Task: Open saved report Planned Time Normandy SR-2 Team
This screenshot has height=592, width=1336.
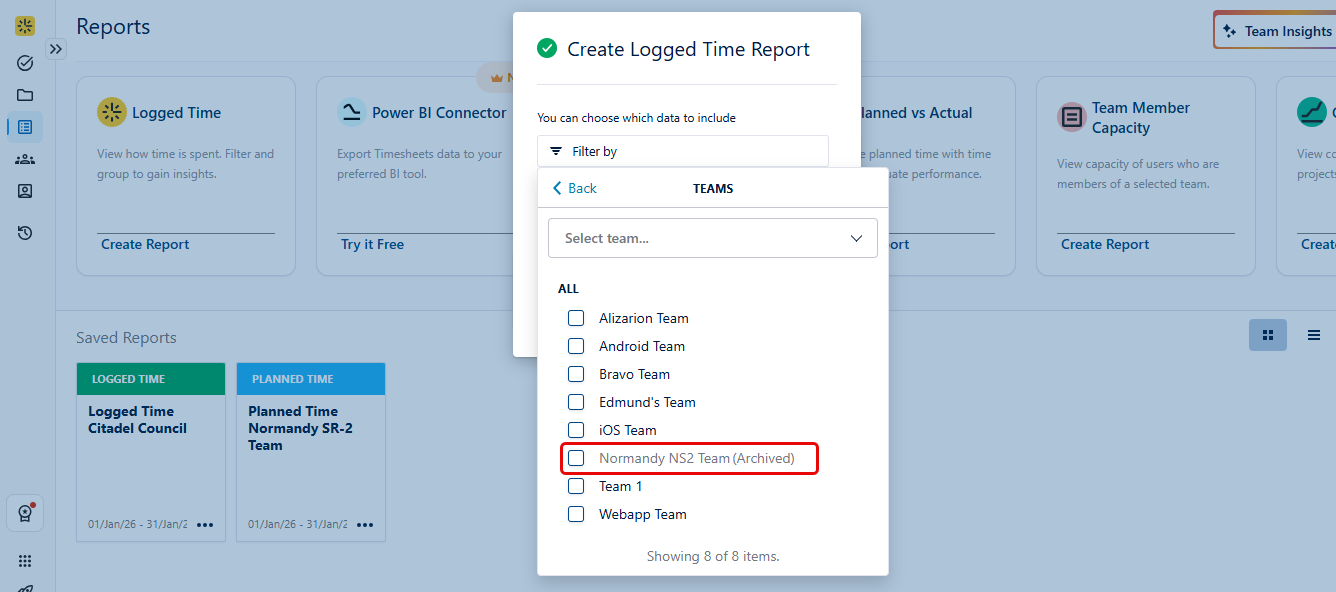Action: pyautogui.click(x=311, y=452)
